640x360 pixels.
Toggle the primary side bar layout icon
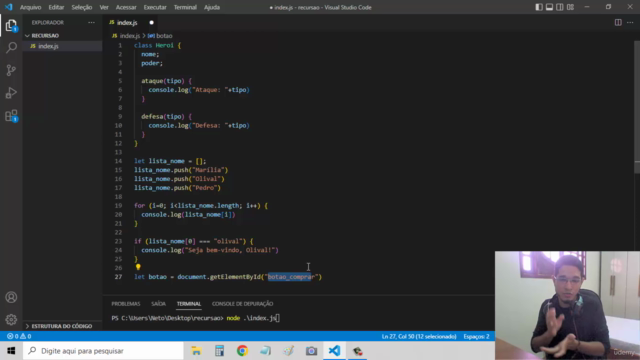pyautogui.click(x=539, y=7)
